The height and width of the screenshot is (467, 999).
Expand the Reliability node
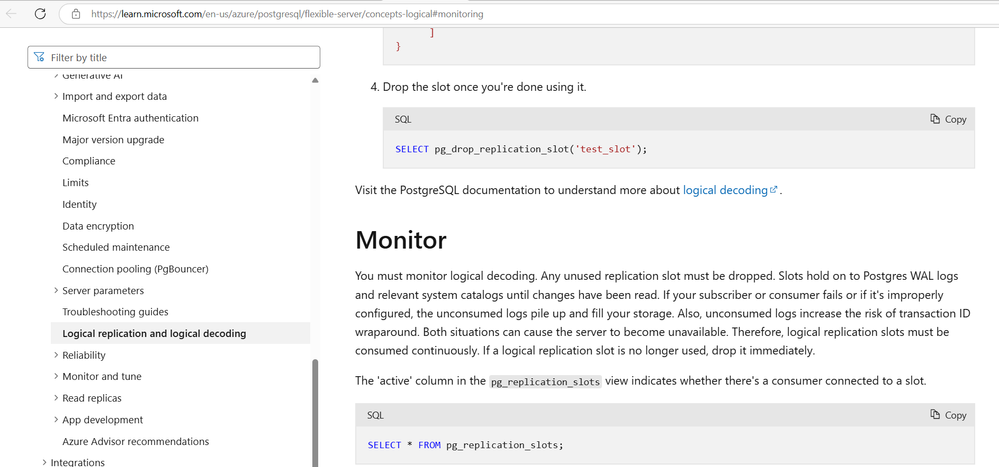click(56, 355)
